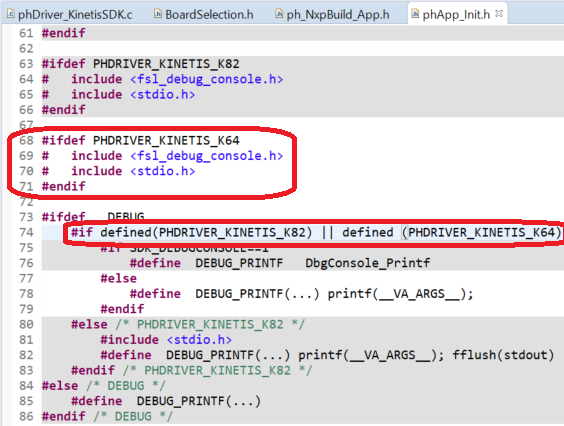The image size is (564, 426).
Task: Switch to phDriver_KinetisSDK.c tab
Action: point(70,14)
